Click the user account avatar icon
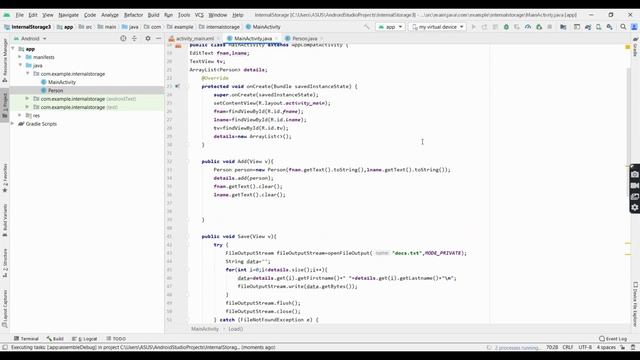Screen dimensions: 640x360 (634, 27)
